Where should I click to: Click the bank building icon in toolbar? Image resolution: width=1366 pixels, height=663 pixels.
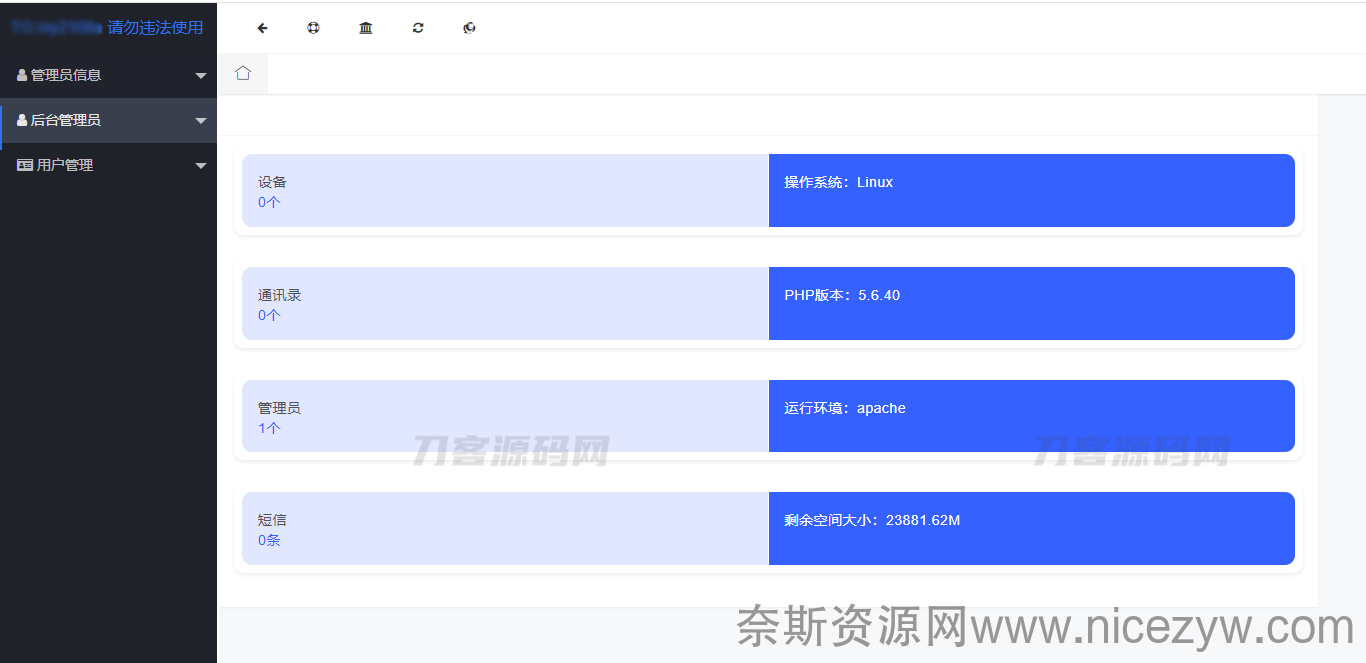(366, 28)
